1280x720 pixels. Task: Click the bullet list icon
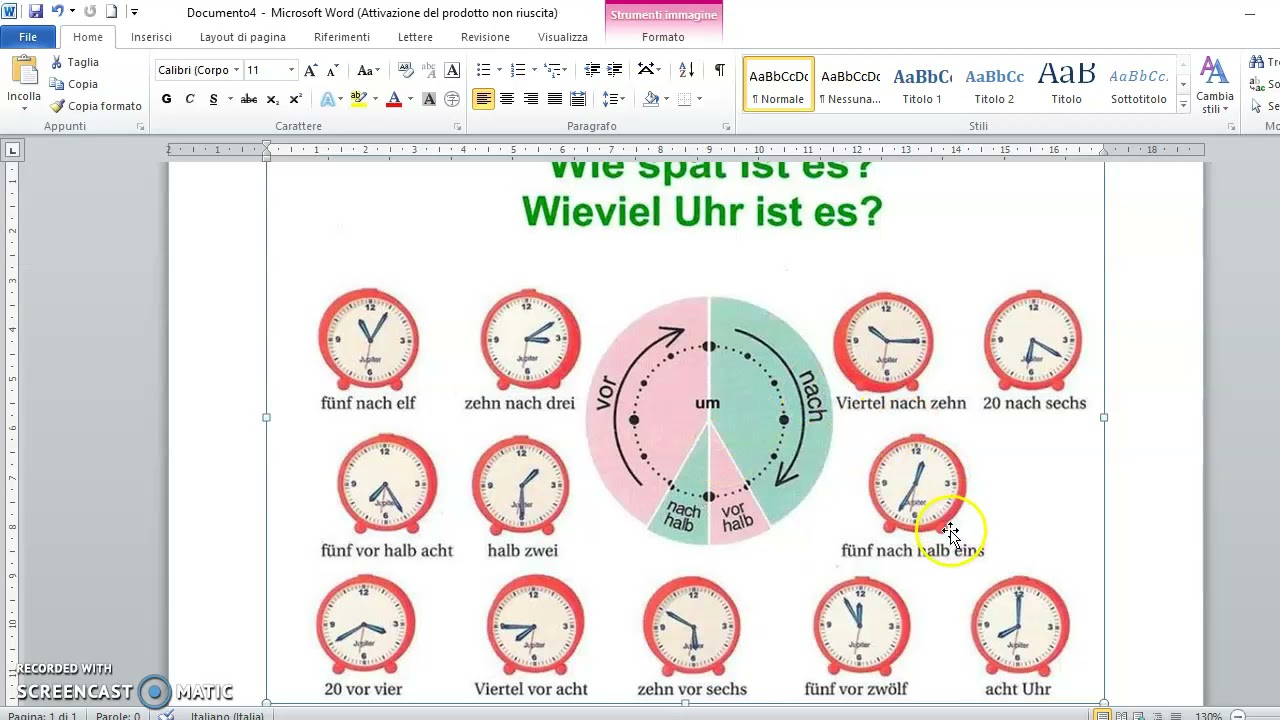point(483,70)
